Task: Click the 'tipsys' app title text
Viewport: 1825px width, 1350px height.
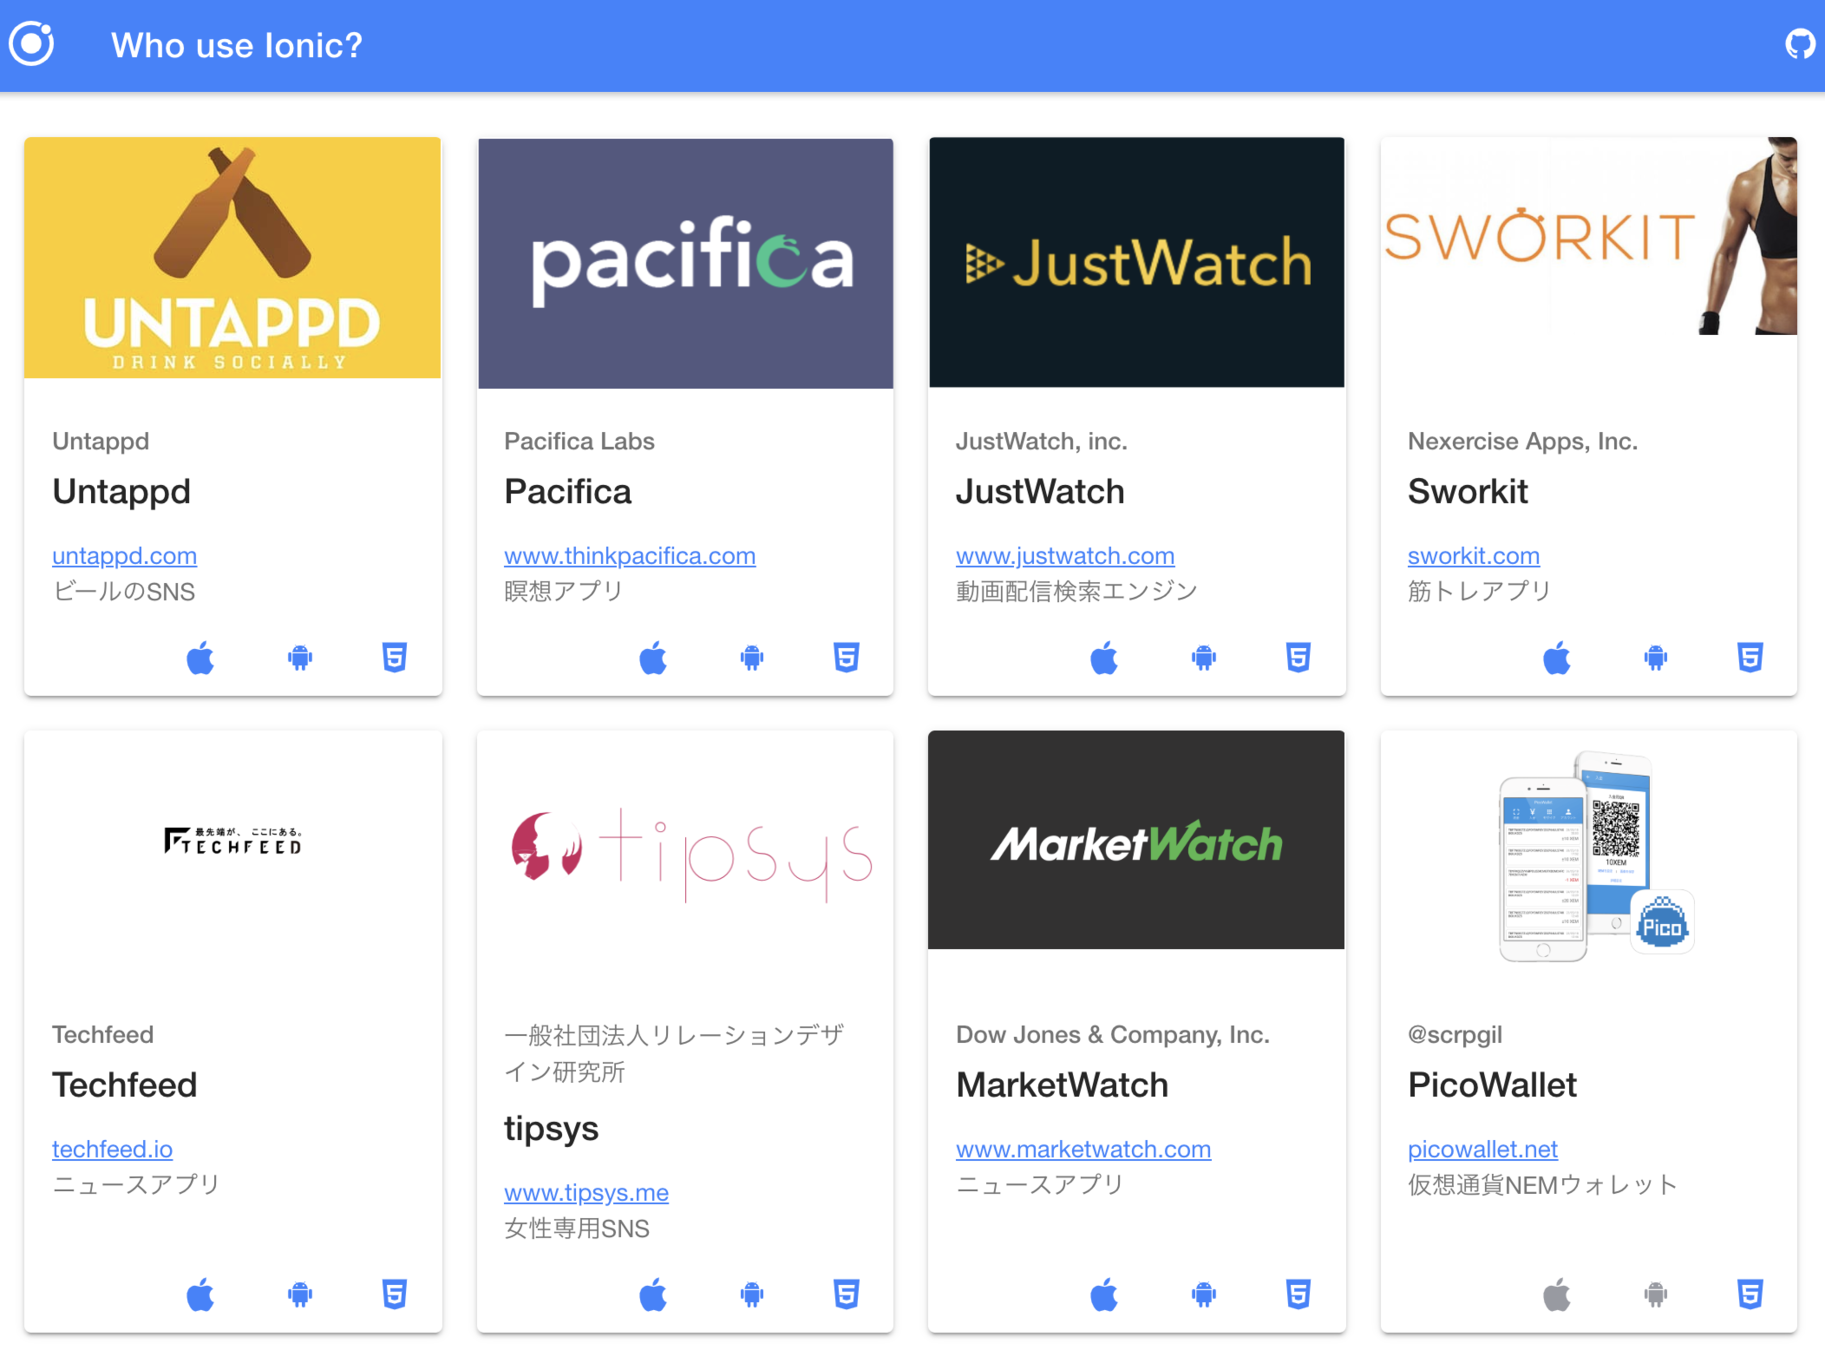Action: [551, 1129]
